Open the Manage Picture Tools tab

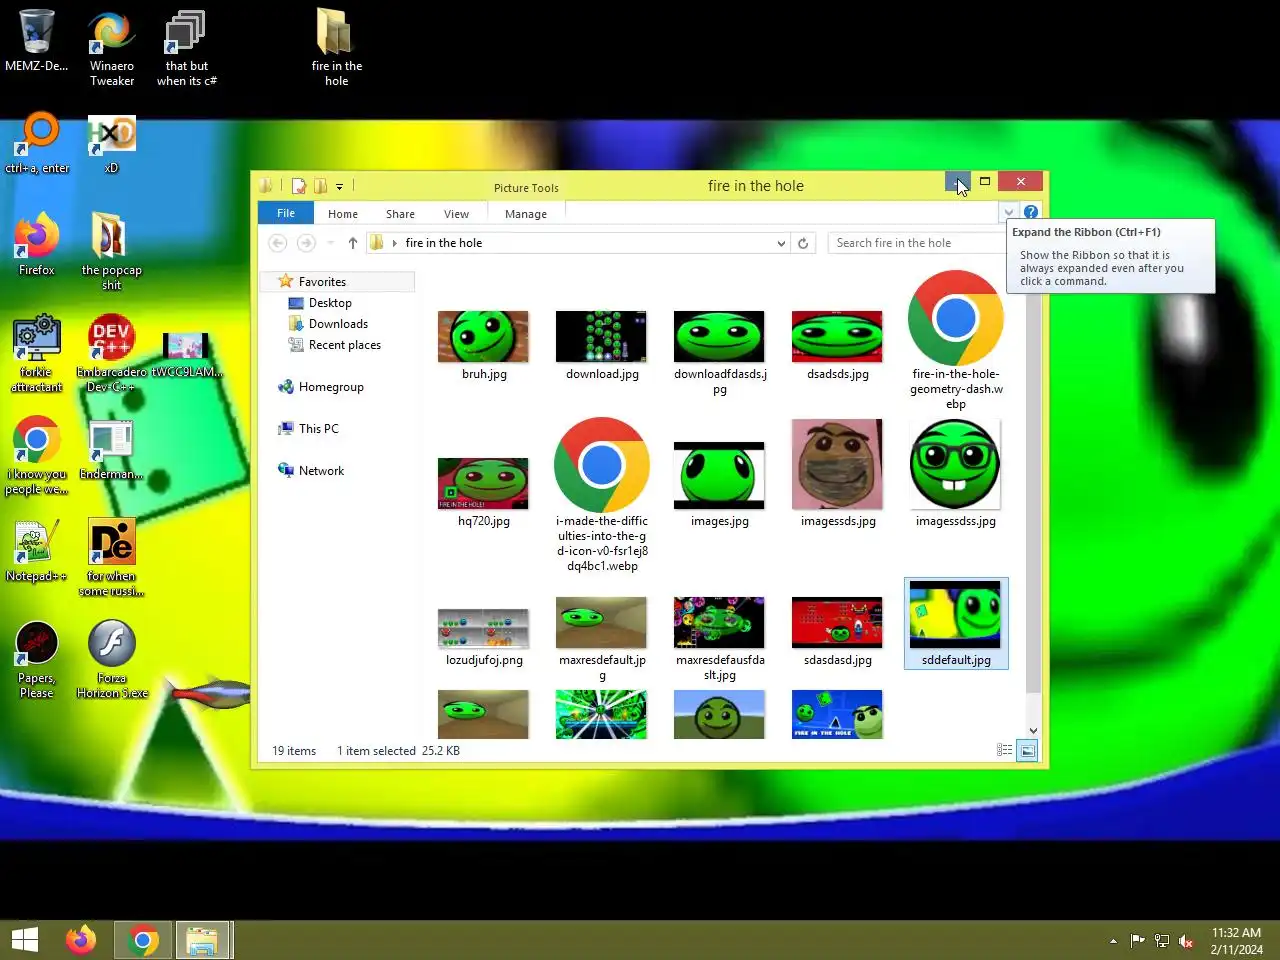[x=526, y=214]
